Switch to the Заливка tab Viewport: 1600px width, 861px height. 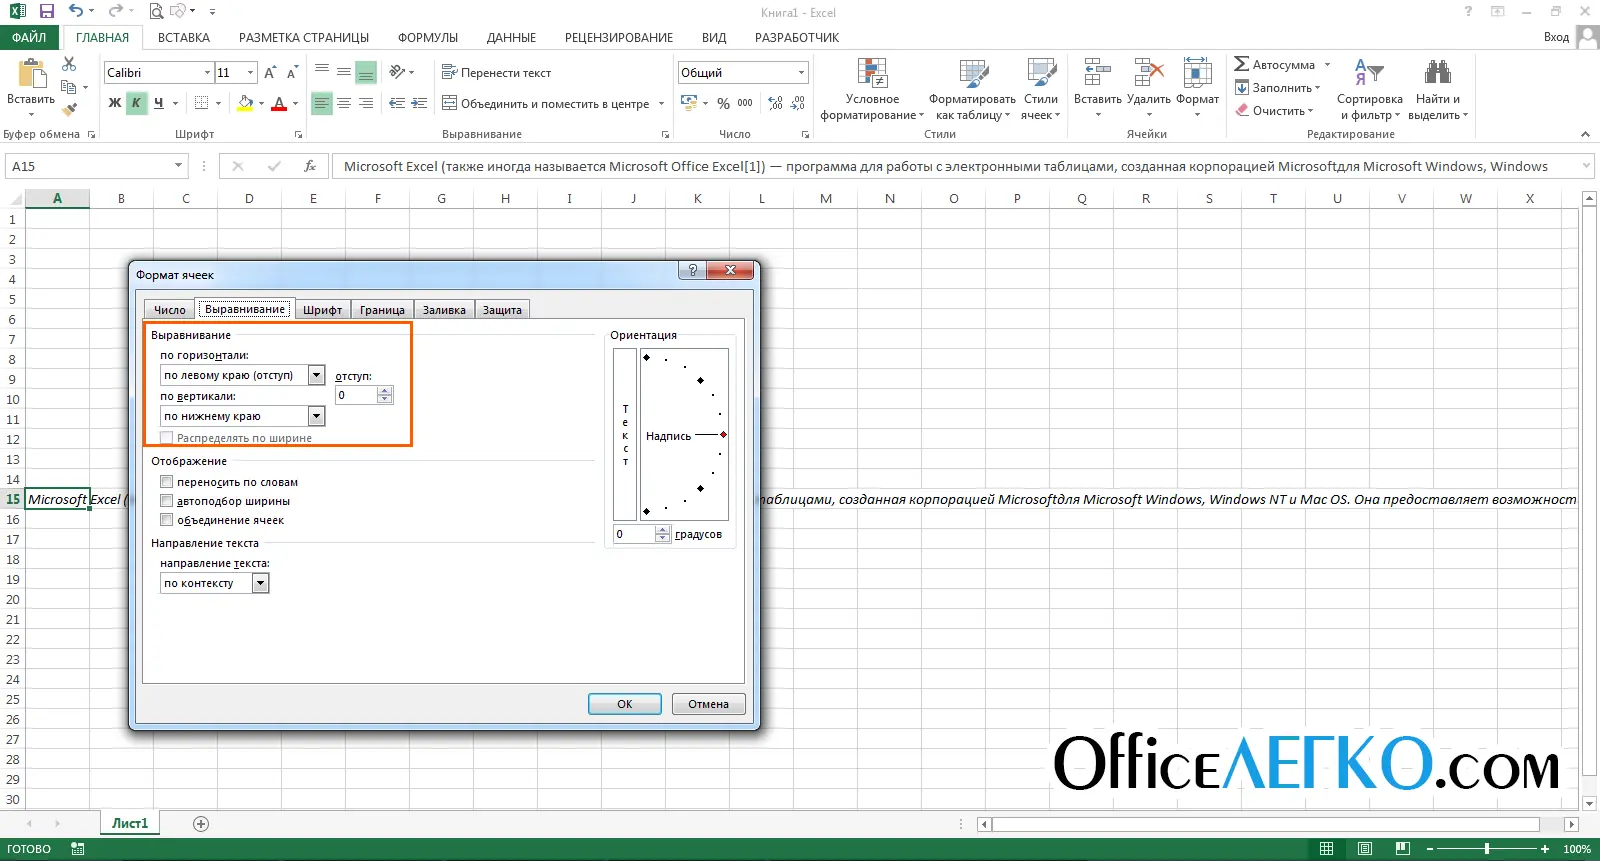coord(444,310)
